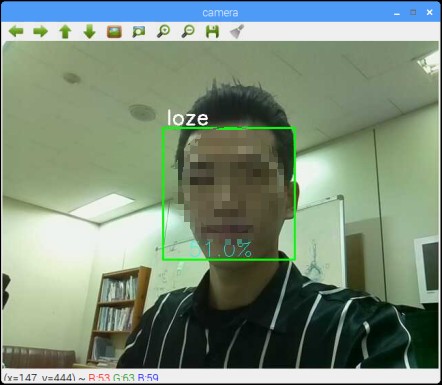Pan the image down with the down arrow
442x385 pixels.
point(90,32)
